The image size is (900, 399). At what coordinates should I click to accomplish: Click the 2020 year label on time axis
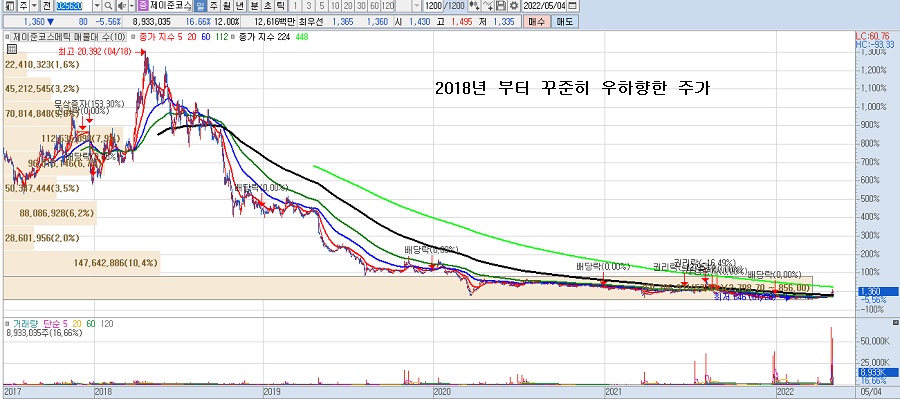pyautogui.click(x=441, y=392)
